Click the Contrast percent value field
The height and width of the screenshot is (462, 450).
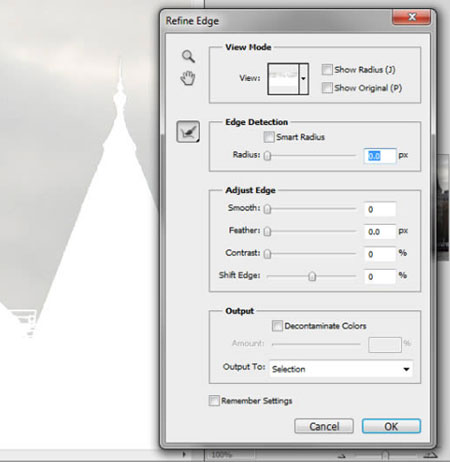pyautogui.click(x=380, y=254)
